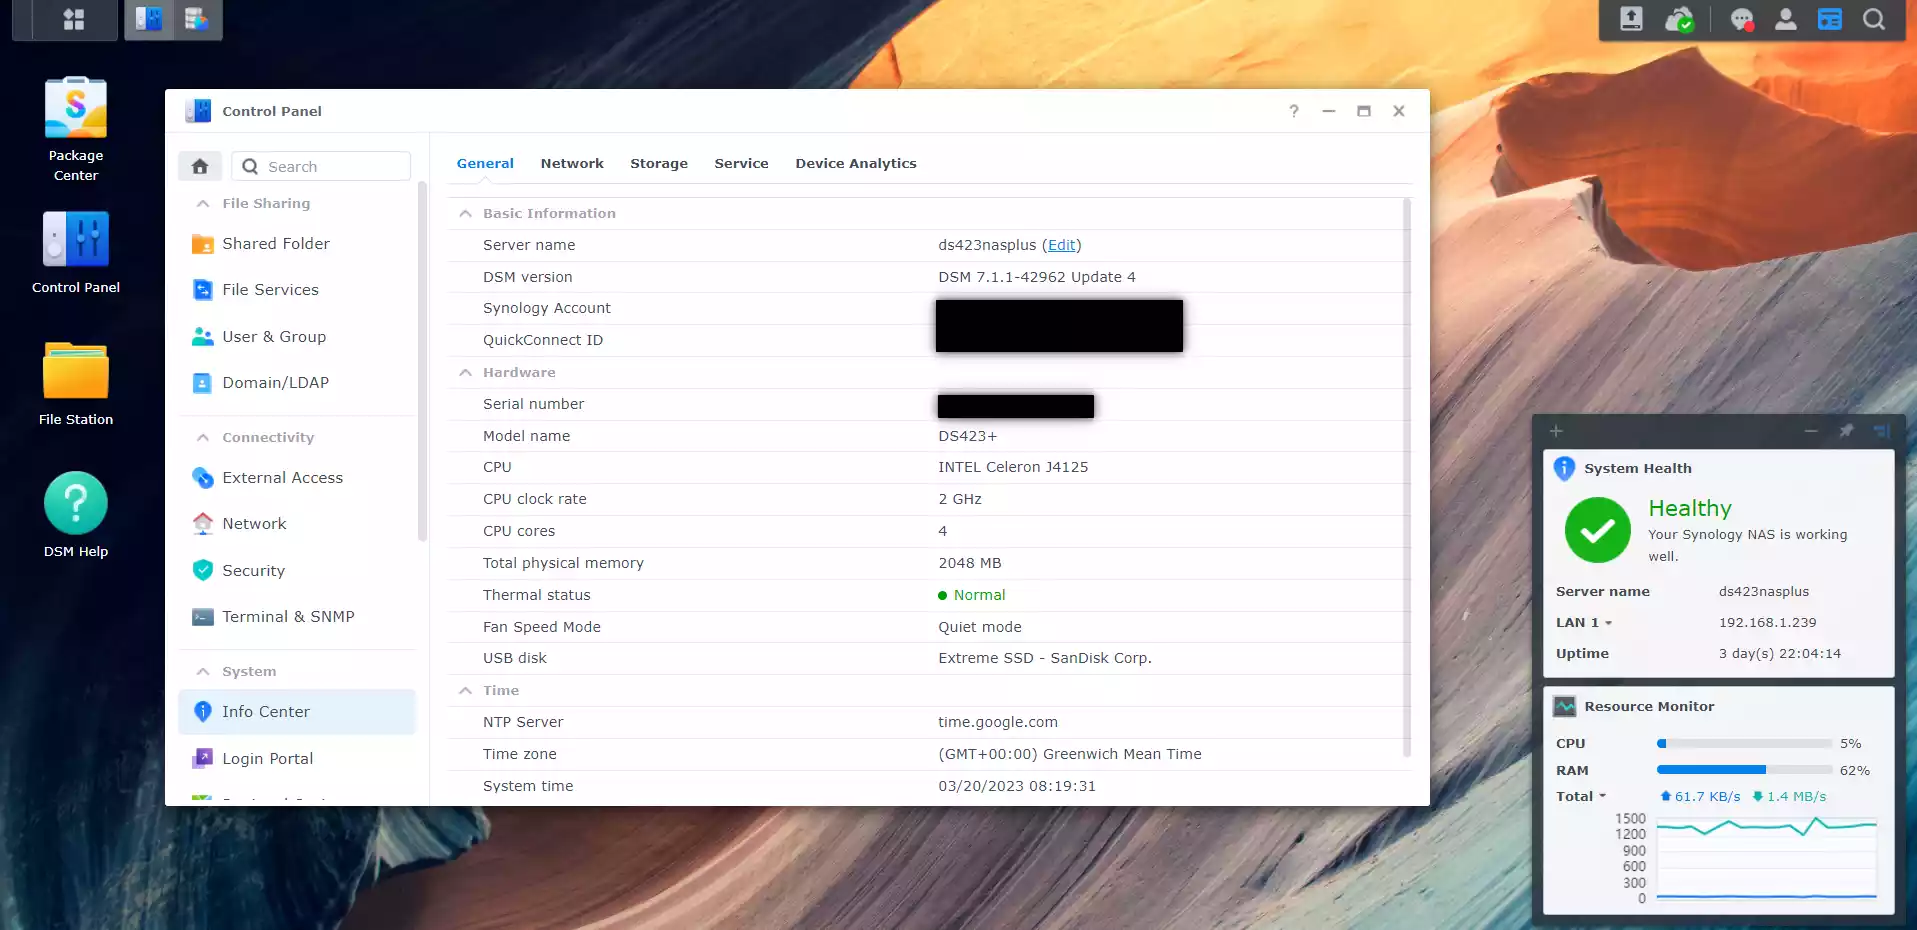This screenshot has width=1917, height=930.
Task: Switch to the Storage tab
Action: (659, 163)
